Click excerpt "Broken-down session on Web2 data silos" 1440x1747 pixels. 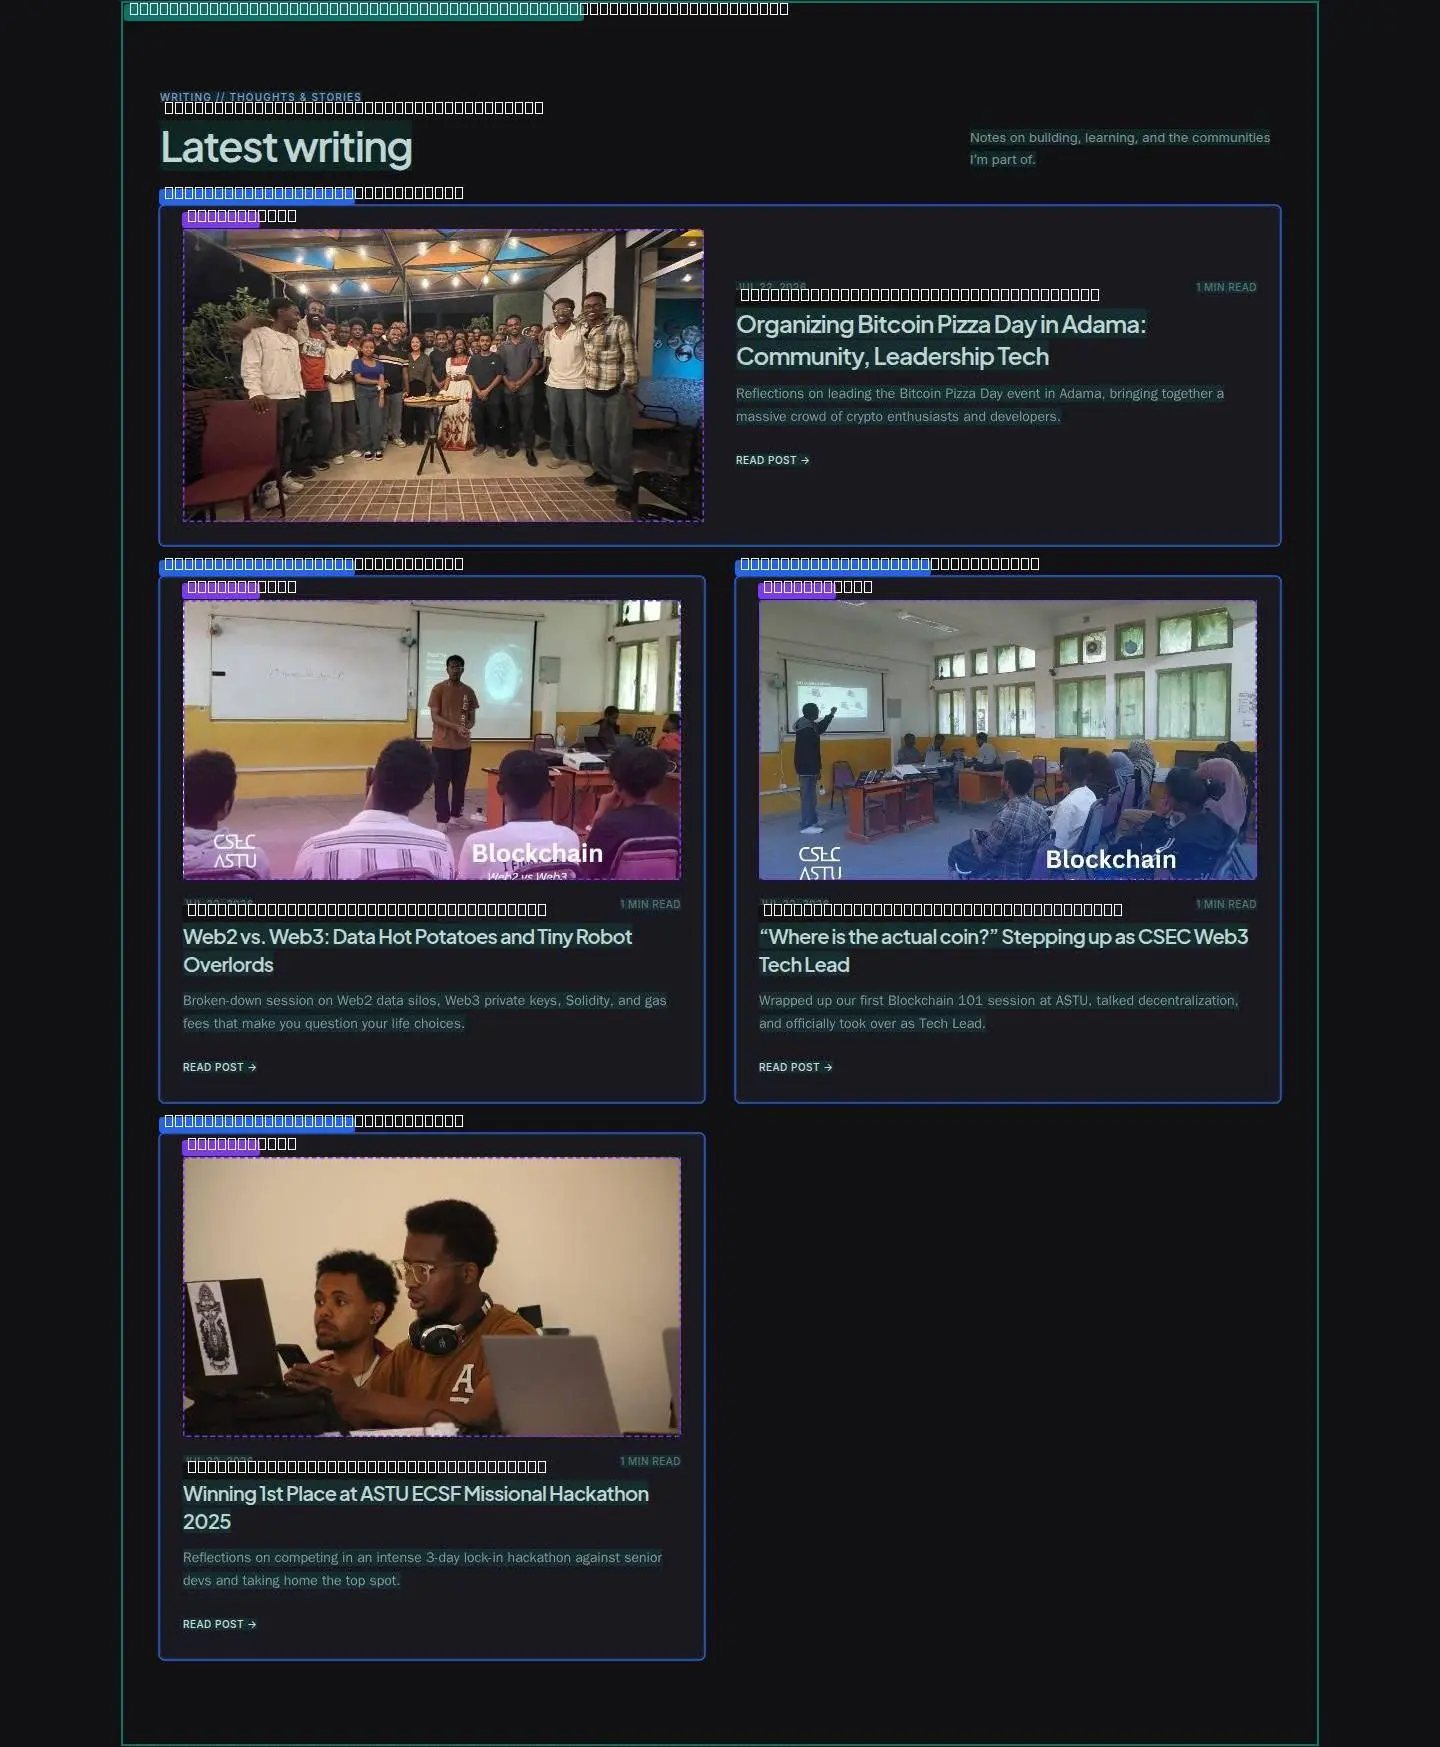click(x=425, y=1012)
